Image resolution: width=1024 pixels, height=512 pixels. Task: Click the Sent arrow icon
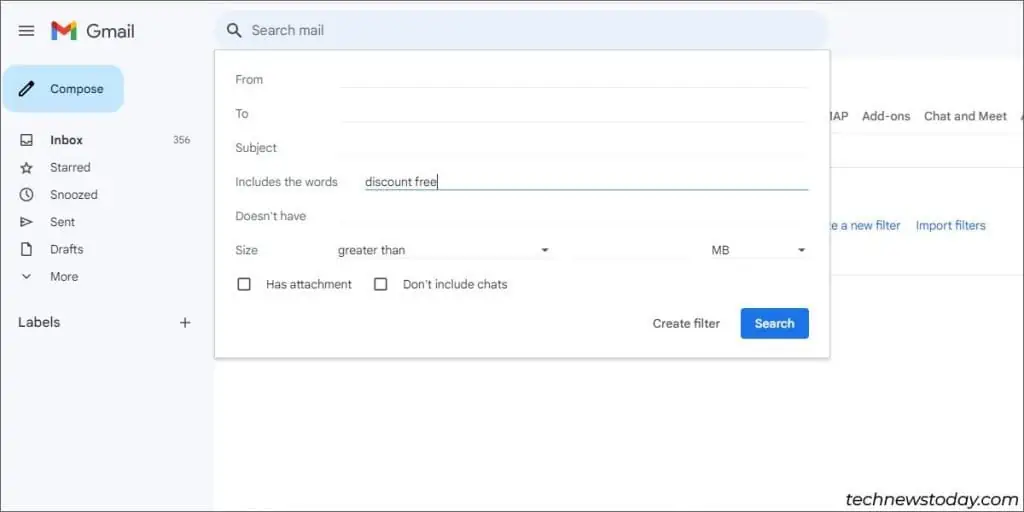26,222
